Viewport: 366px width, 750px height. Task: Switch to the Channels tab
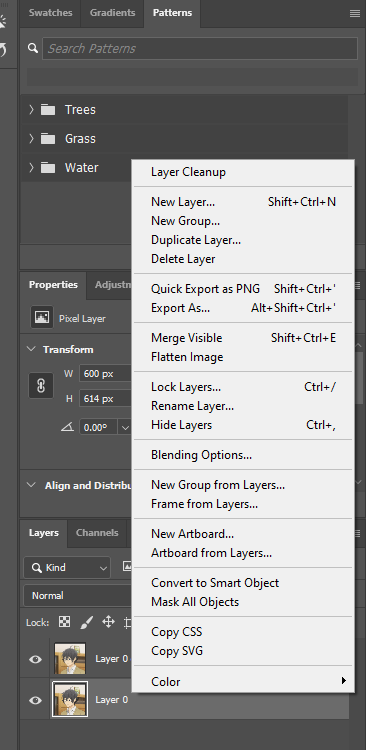(97, 532)
